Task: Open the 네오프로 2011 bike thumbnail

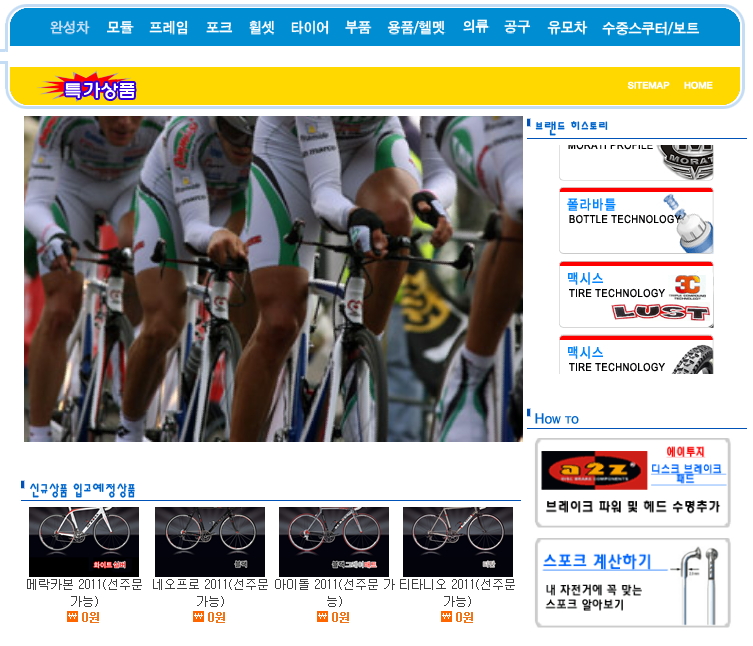Action: click(x=210, y=542)
